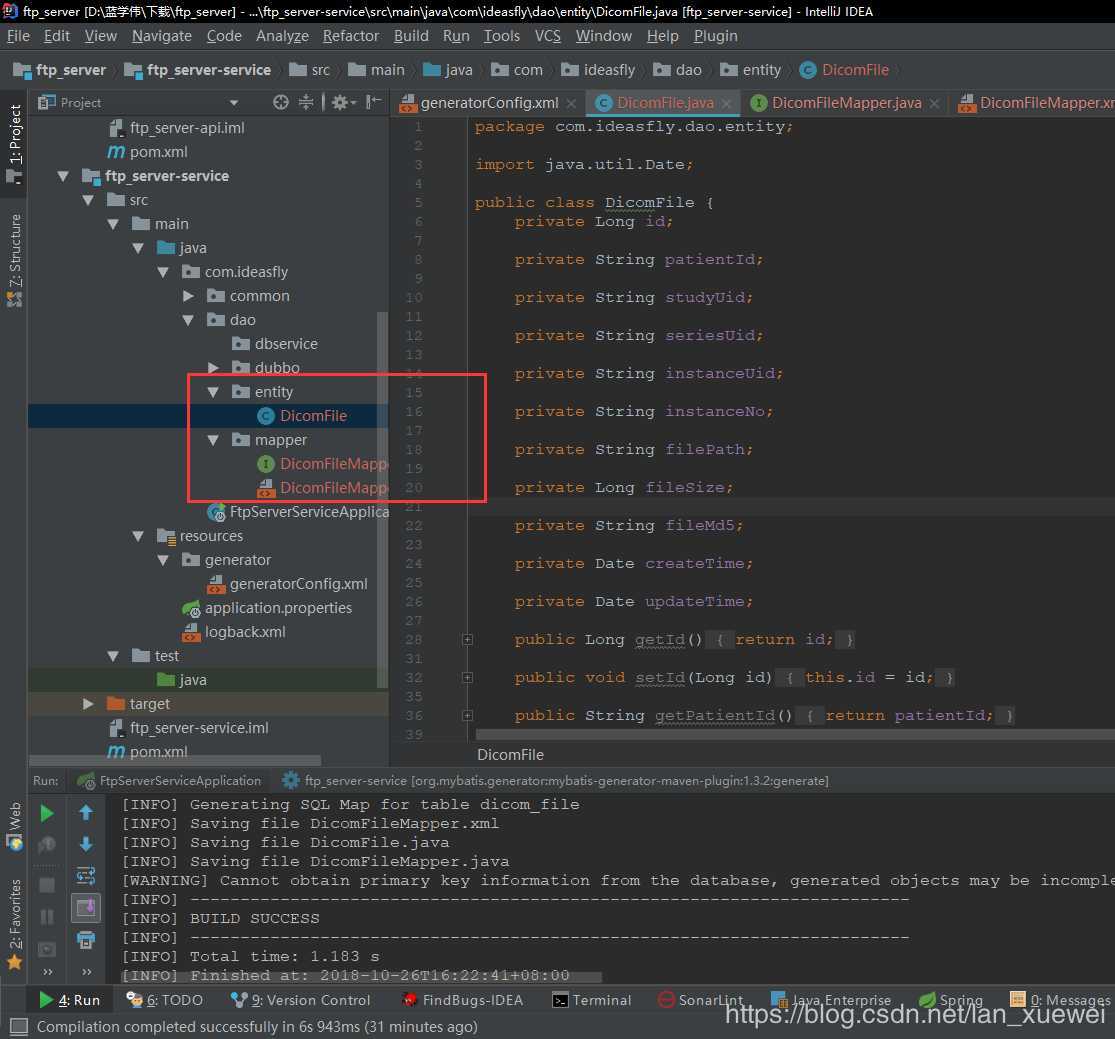Open the SonarLint tool window

click(700, 1000)
